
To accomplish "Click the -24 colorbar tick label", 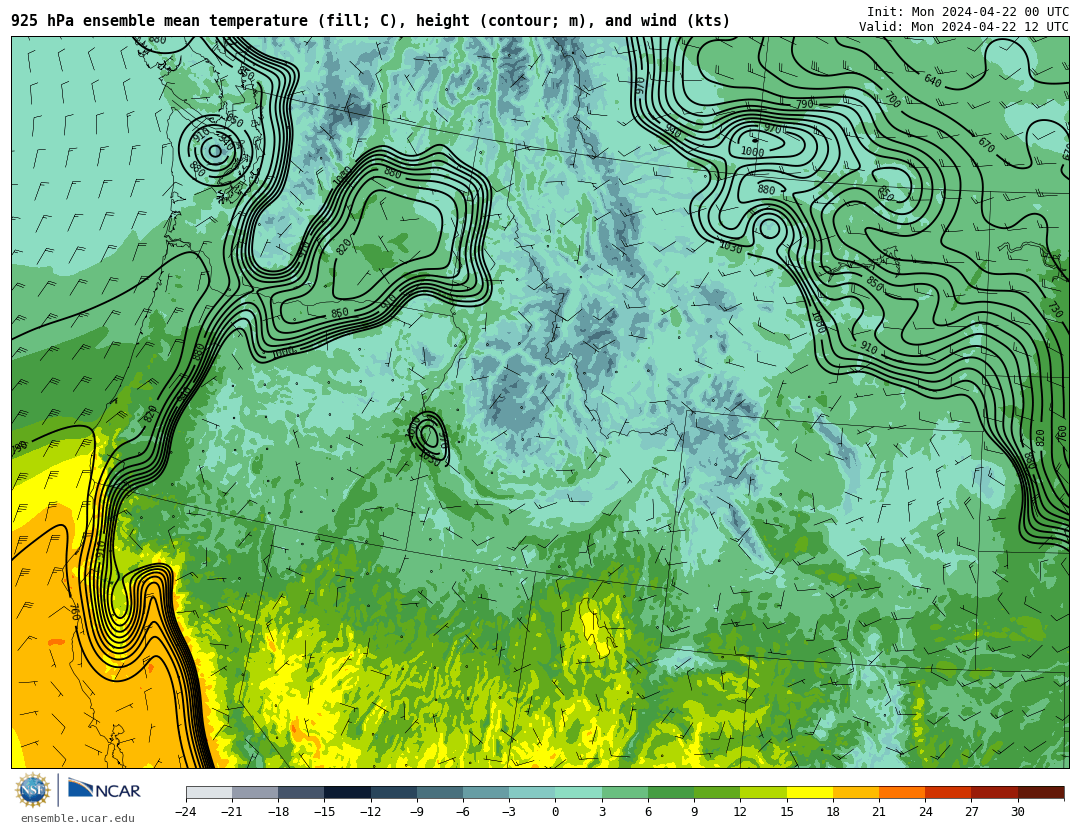I will pos(186,812).
